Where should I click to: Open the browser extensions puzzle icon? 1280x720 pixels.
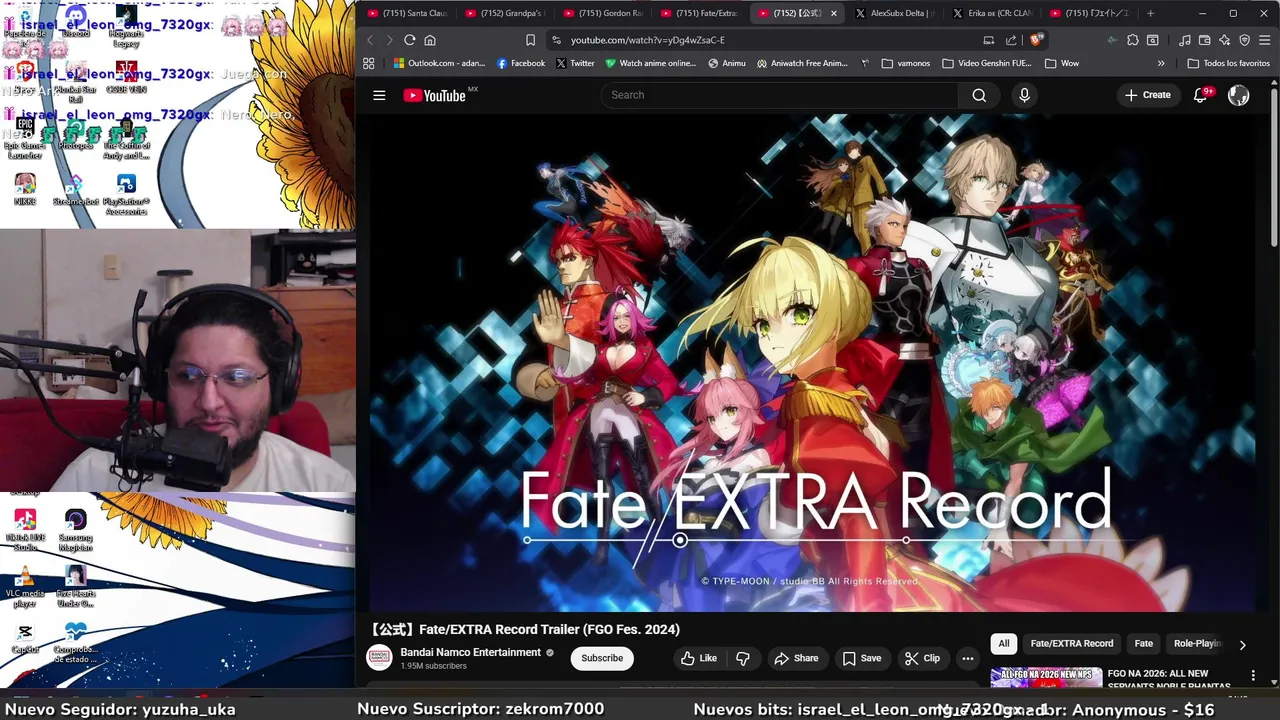point(1132,40)
